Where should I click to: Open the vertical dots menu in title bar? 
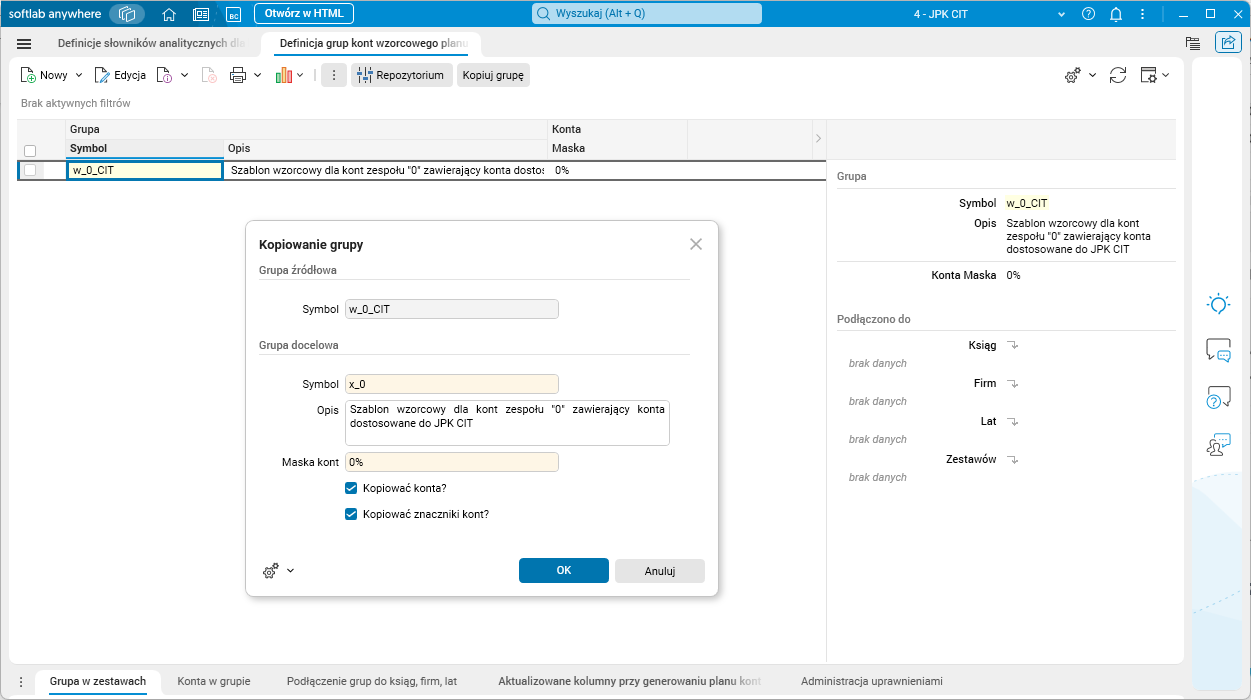tap(1142, 14)
